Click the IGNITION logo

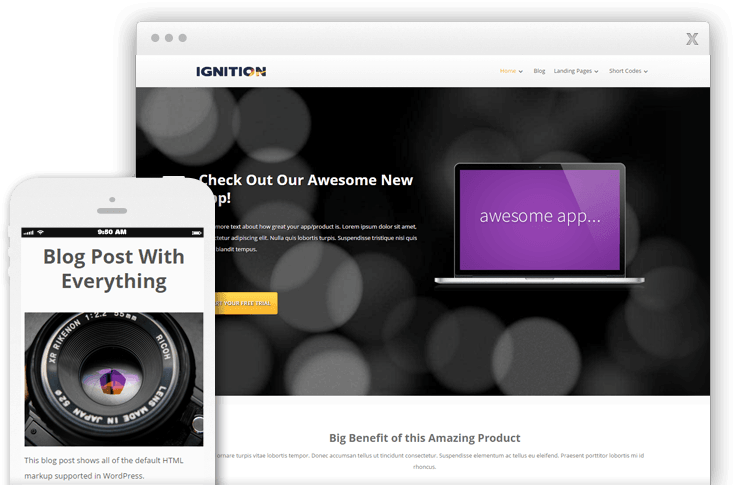[231, 71]
